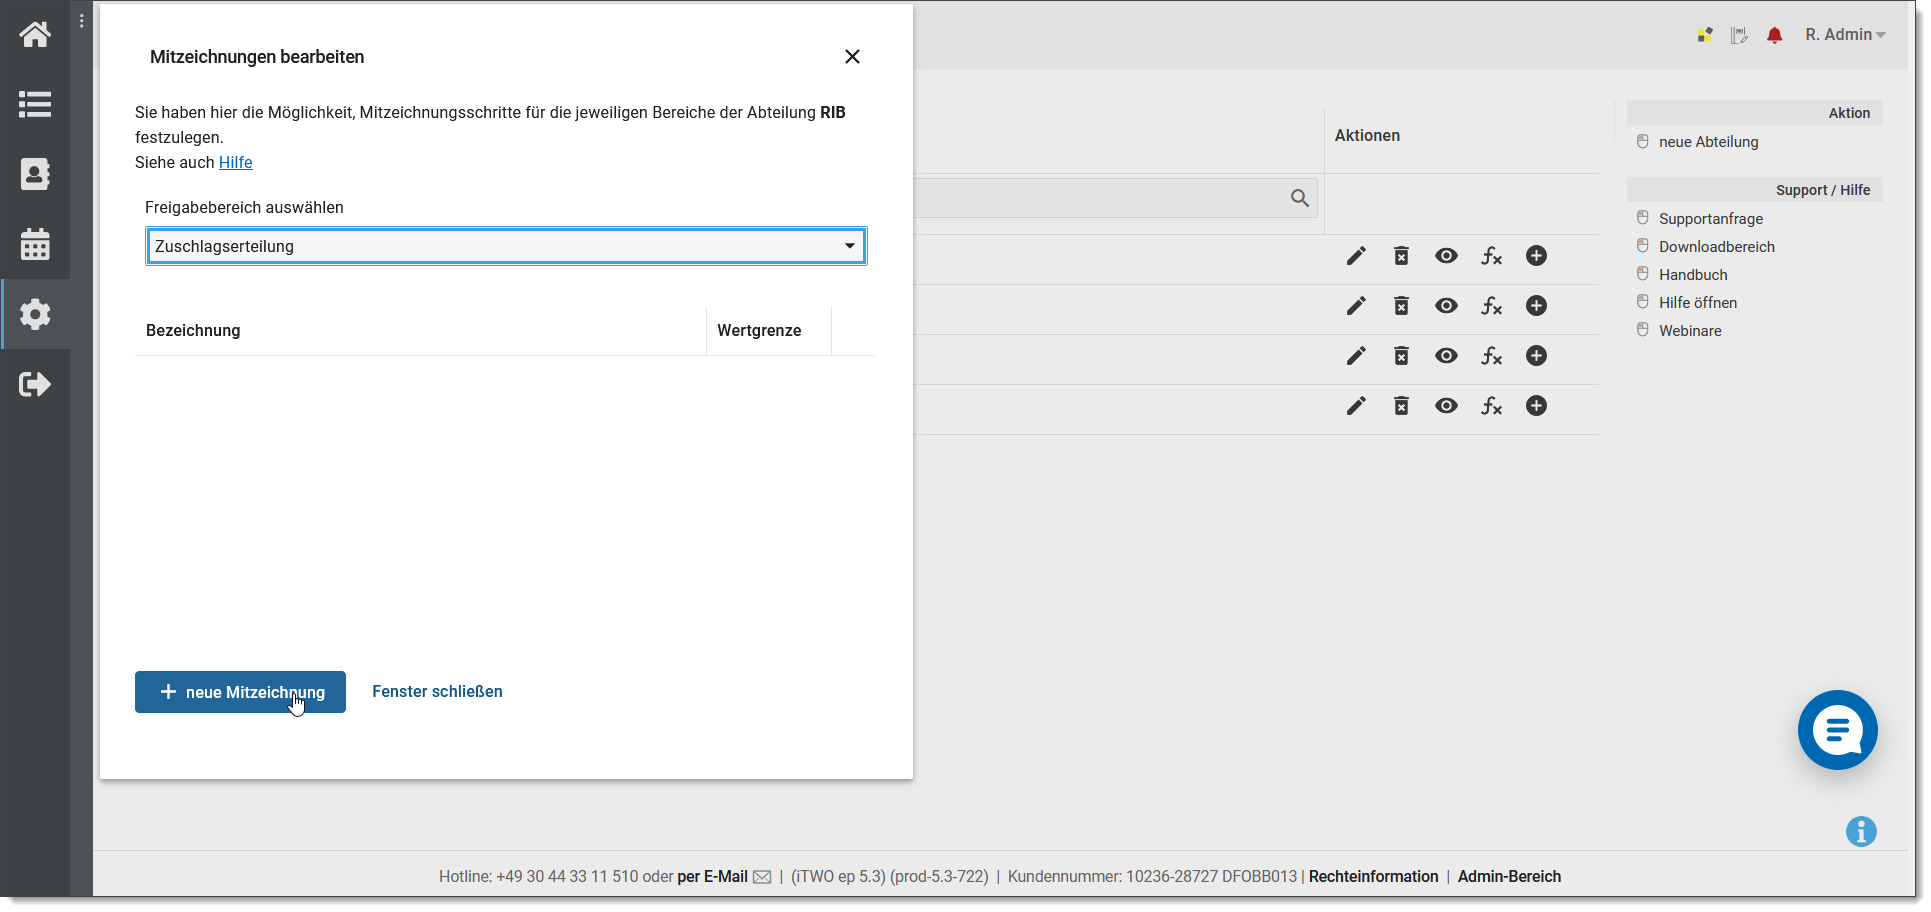Open the home icon in sidebar
The image size is (1931, 912).
pyautogui.click(x=35, y=35)
